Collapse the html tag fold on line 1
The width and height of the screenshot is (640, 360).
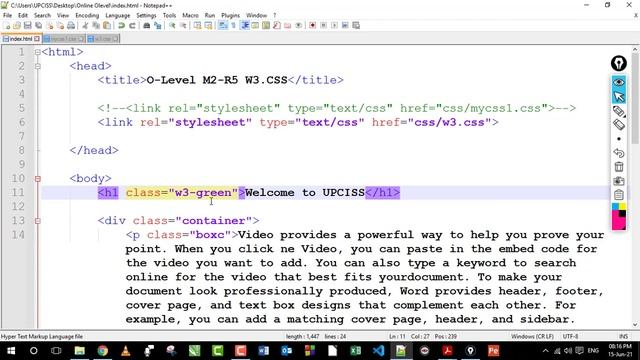(38, 52)
